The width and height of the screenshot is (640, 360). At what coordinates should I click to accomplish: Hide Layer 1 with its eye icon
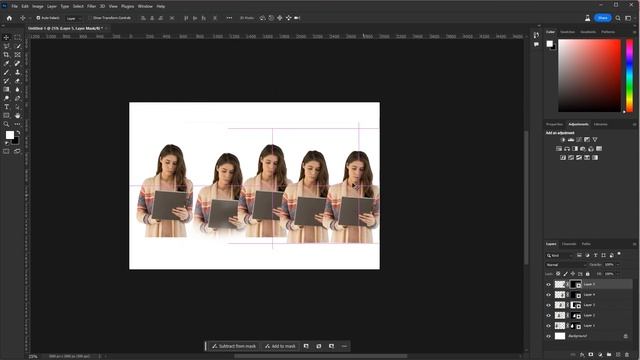pos(549,326)
